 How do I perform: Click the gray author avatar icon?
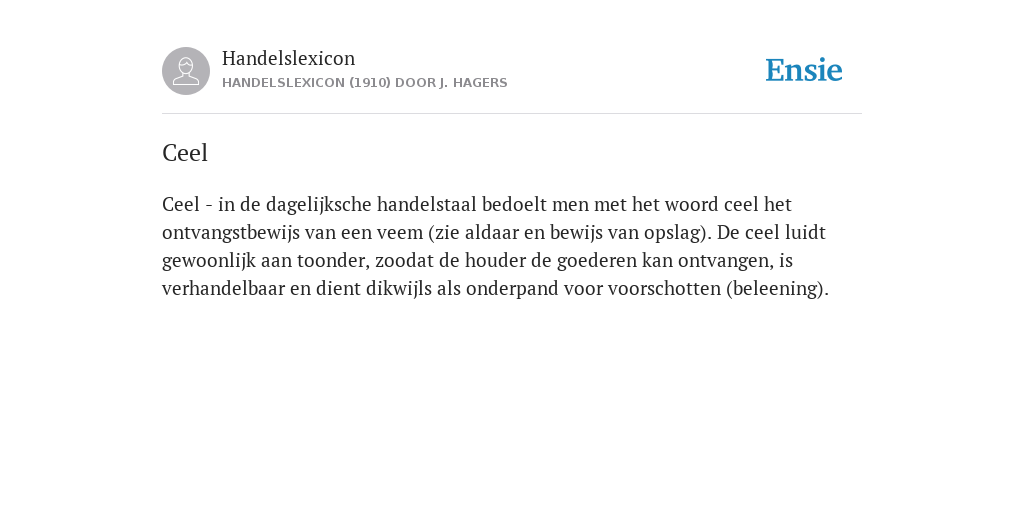186,71
